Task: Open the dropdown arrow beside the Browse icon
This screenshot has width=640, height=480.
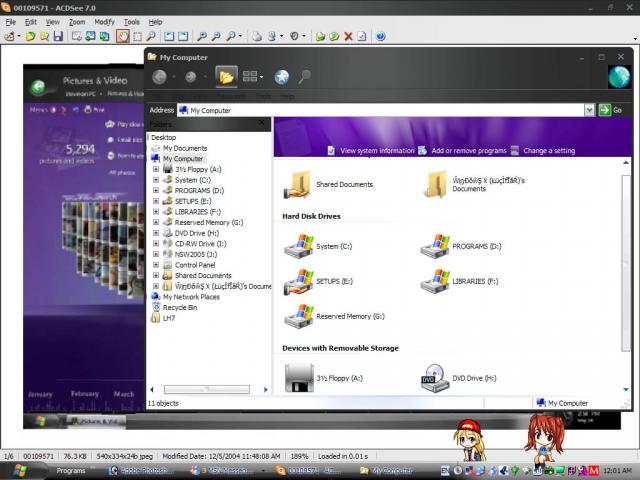Action: click(x=19, y=36)
